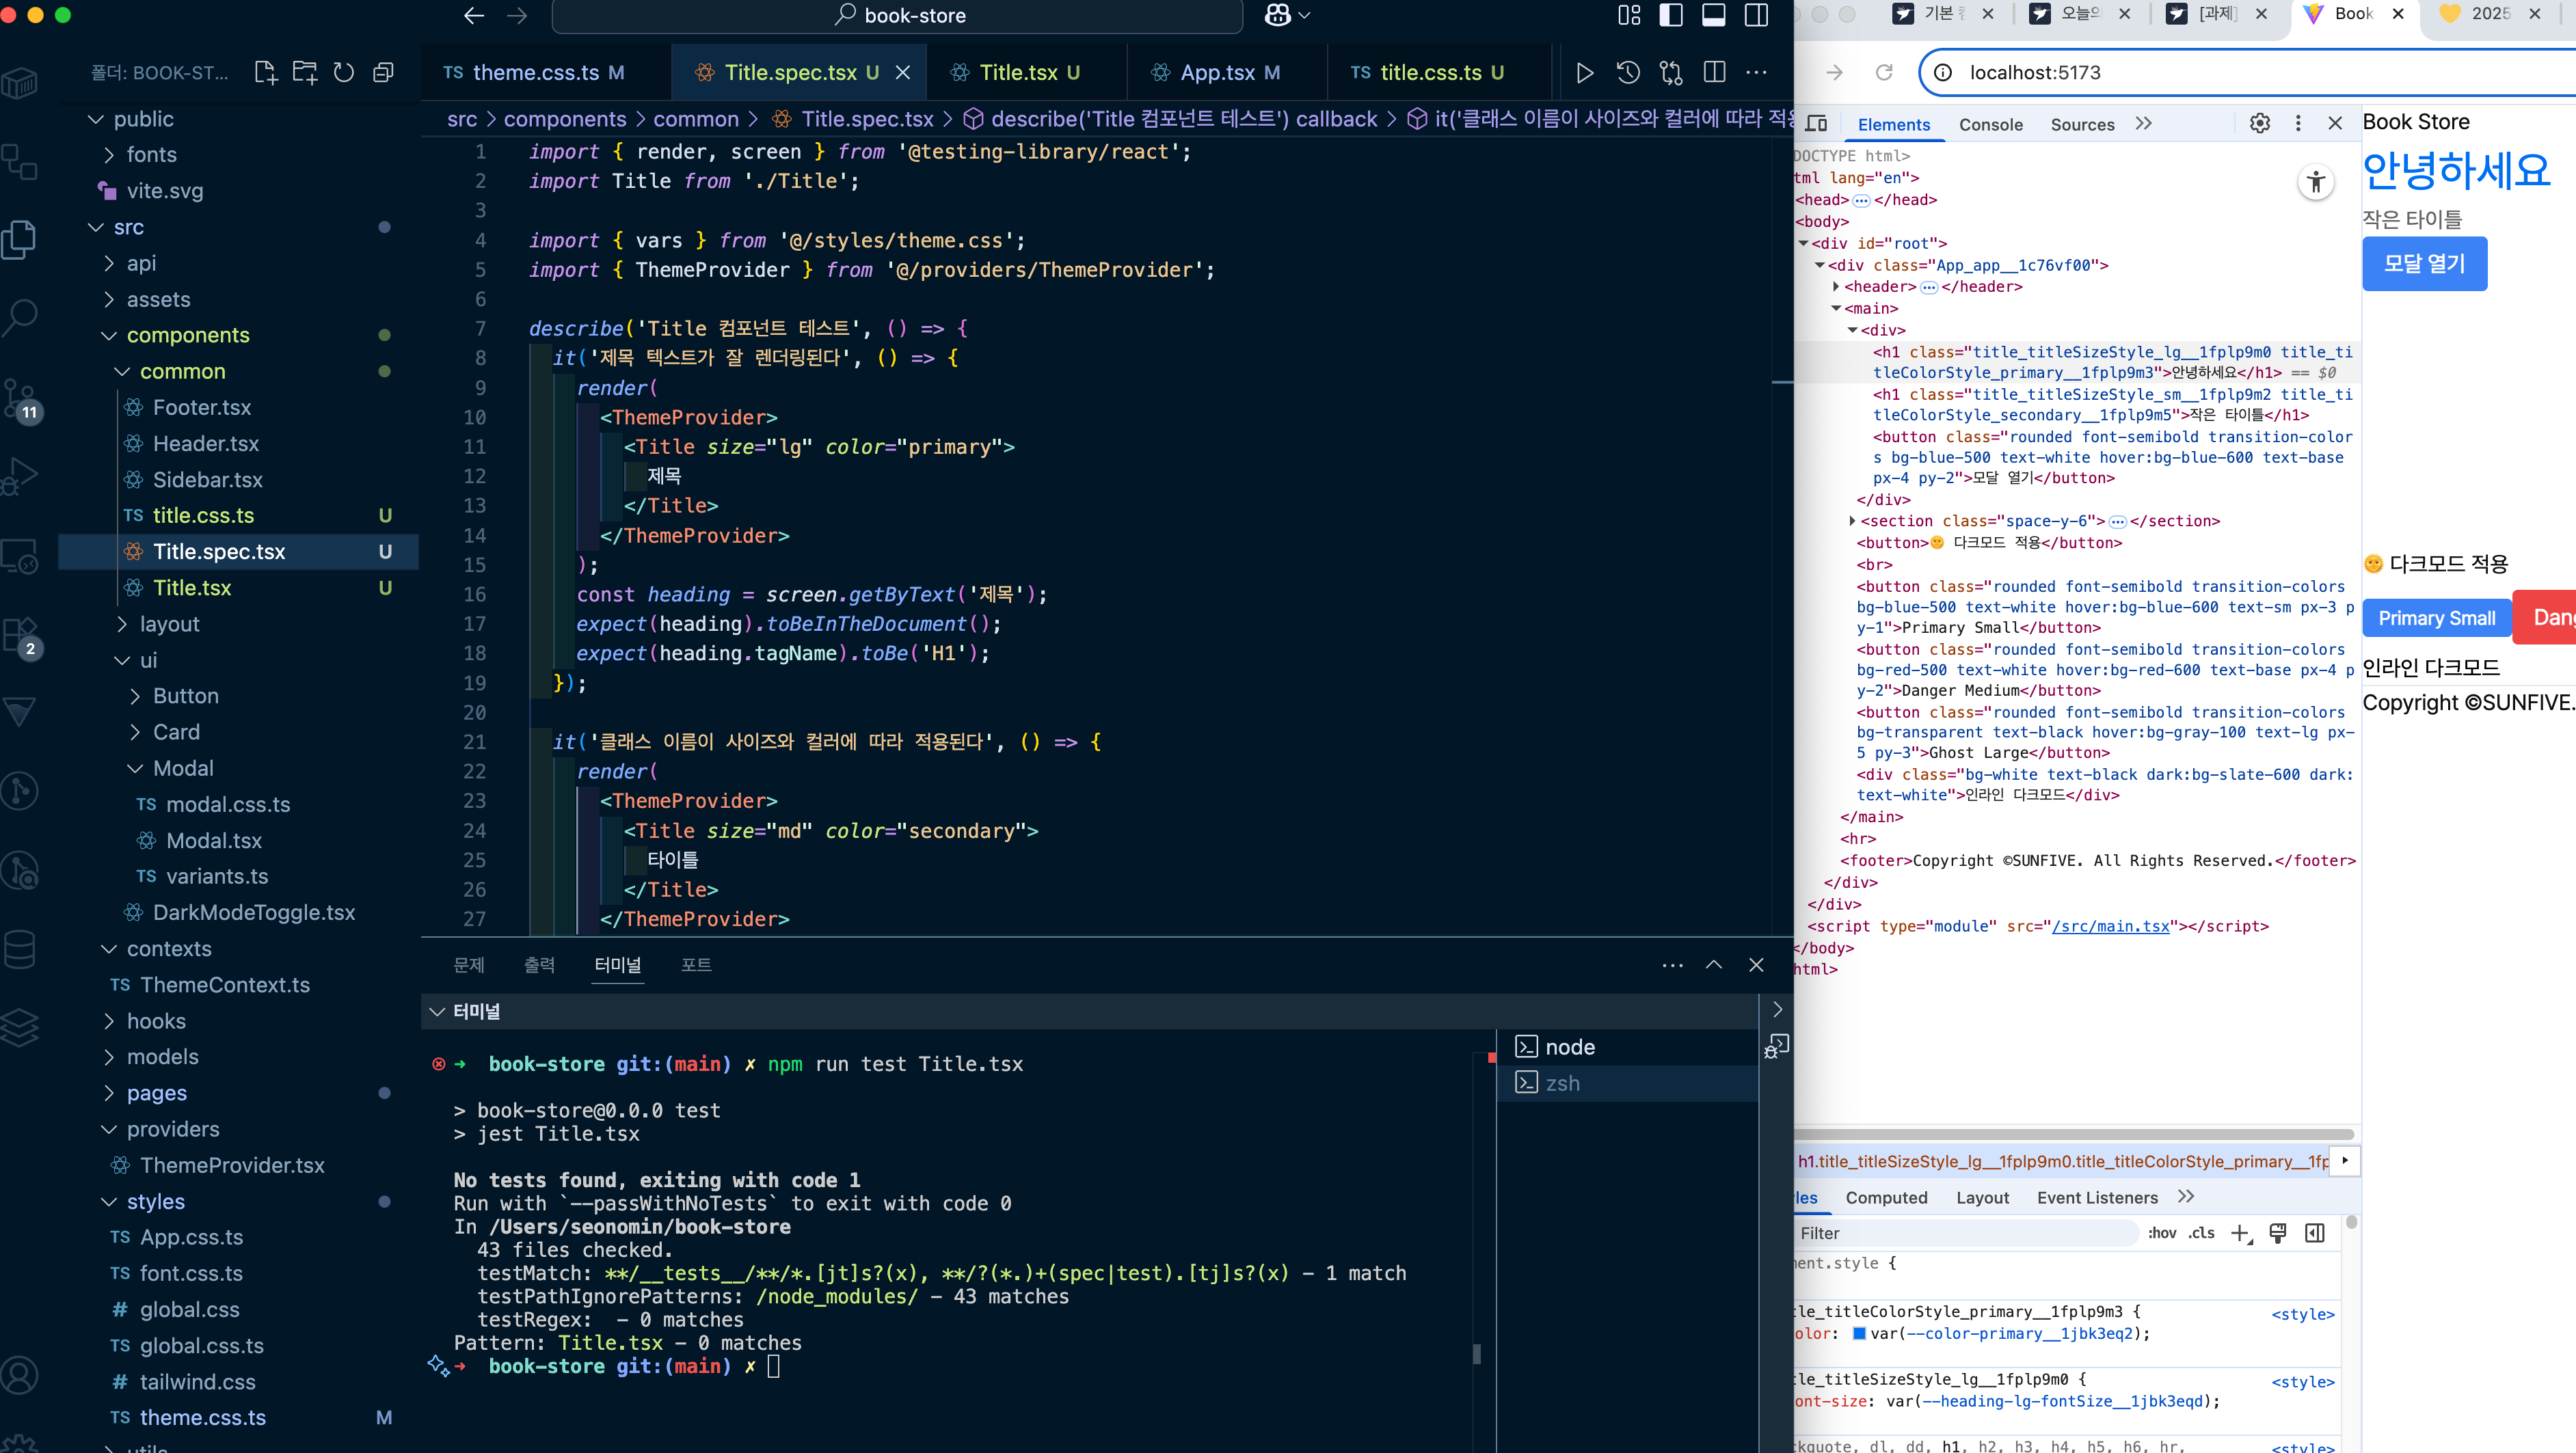2576x1453 pixels.
Task: Open changes compare icon in editor toolbar
Action: 1671,73
